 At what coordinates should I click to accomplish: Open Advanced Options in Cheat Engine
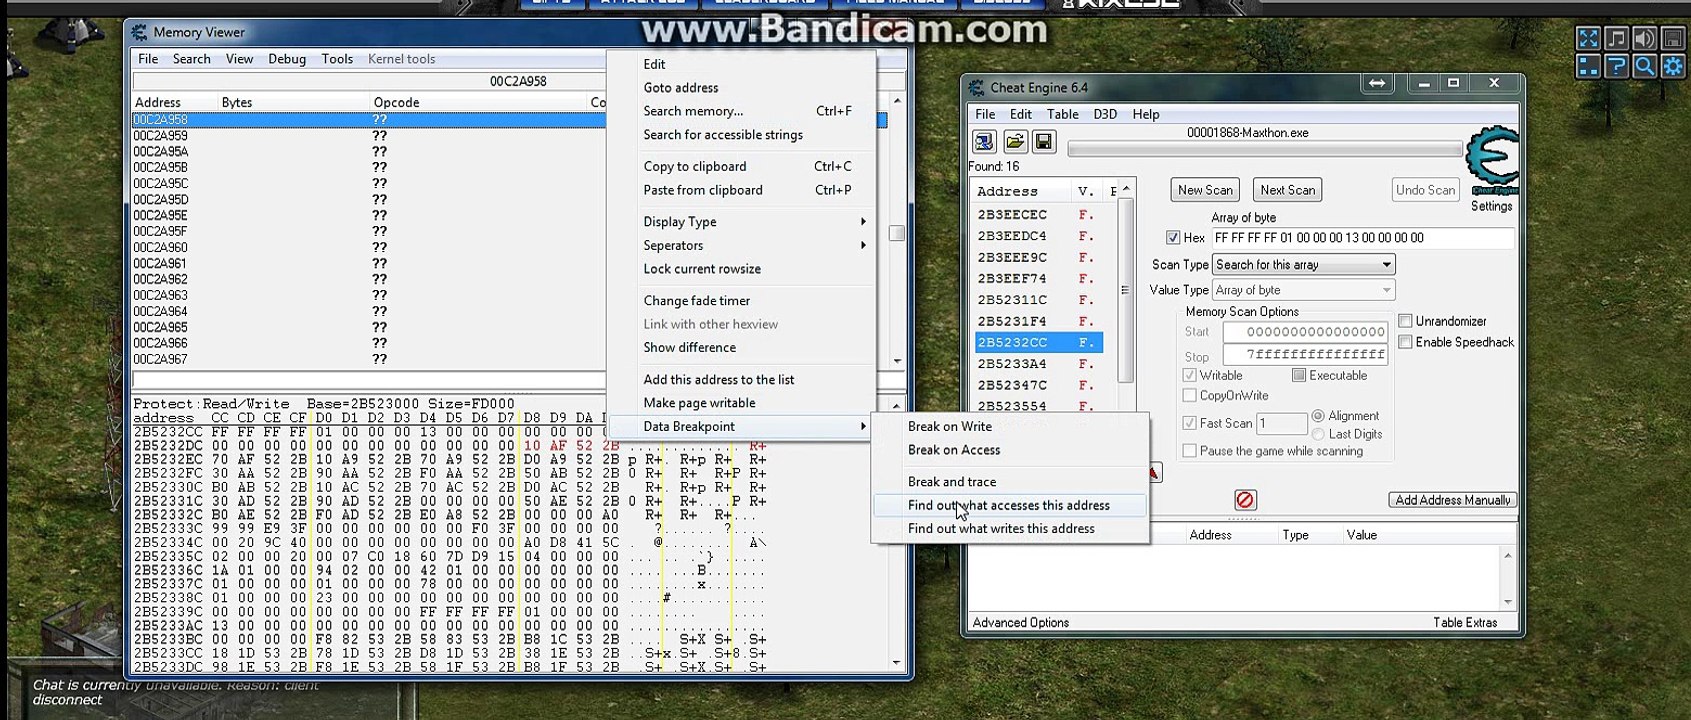1021,623
